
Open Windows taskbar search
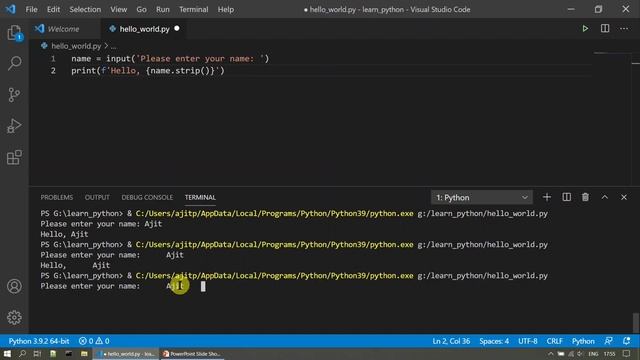point(22,354)
